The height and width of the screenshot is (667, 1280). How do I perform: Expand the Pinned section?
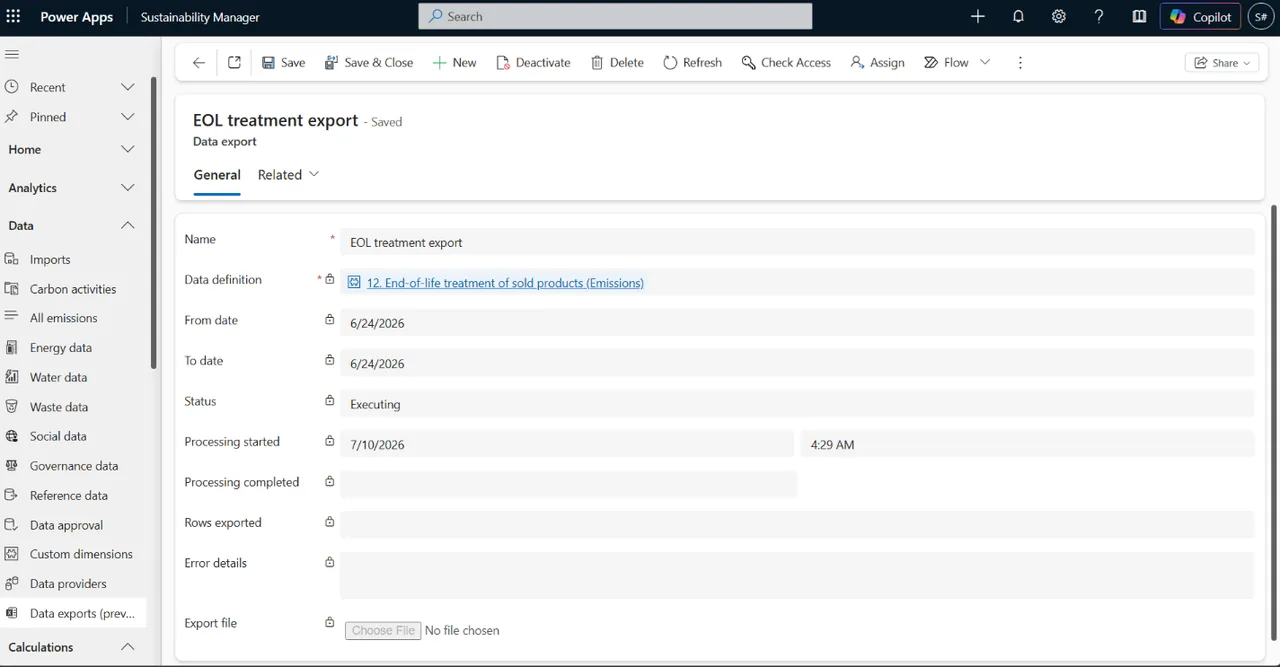pyautogui.click(x=127, y=117)
